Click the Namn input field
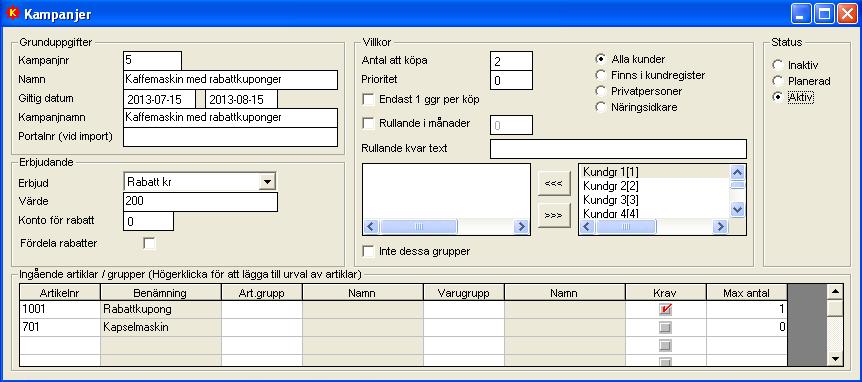Viewport: 862px width, 382px height. tap(230, 80)
